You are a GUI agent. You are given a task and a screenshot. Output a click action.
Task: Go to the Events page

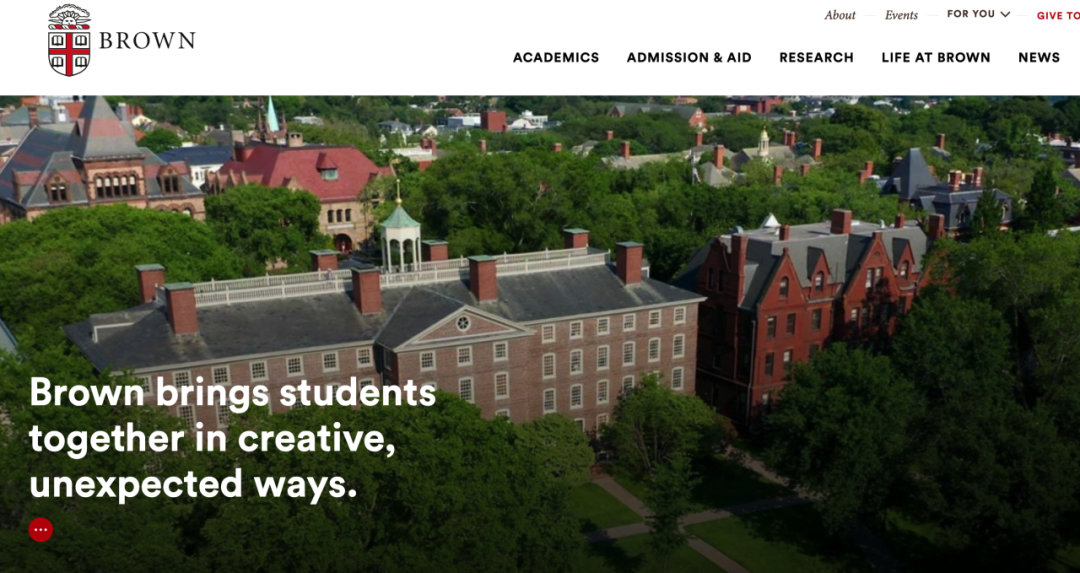[901, 15]
